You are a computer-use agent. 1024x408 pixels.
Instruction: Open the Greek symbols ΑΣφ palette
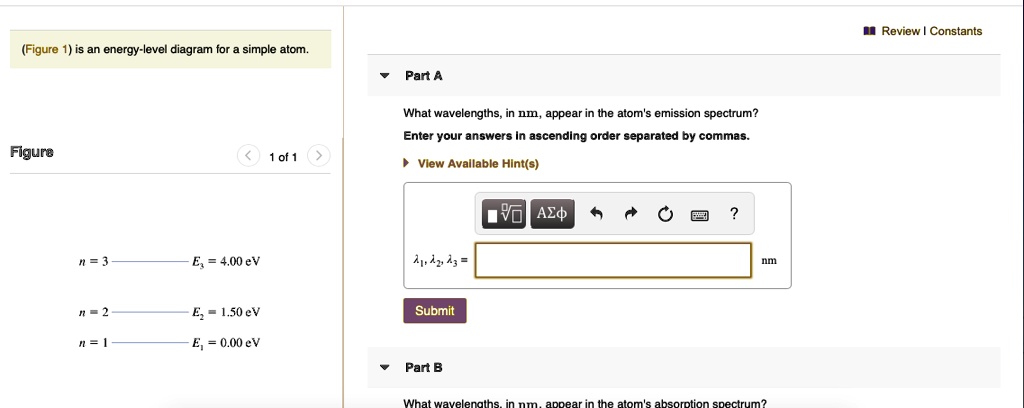pyautogui.click(x=552, y=213)
